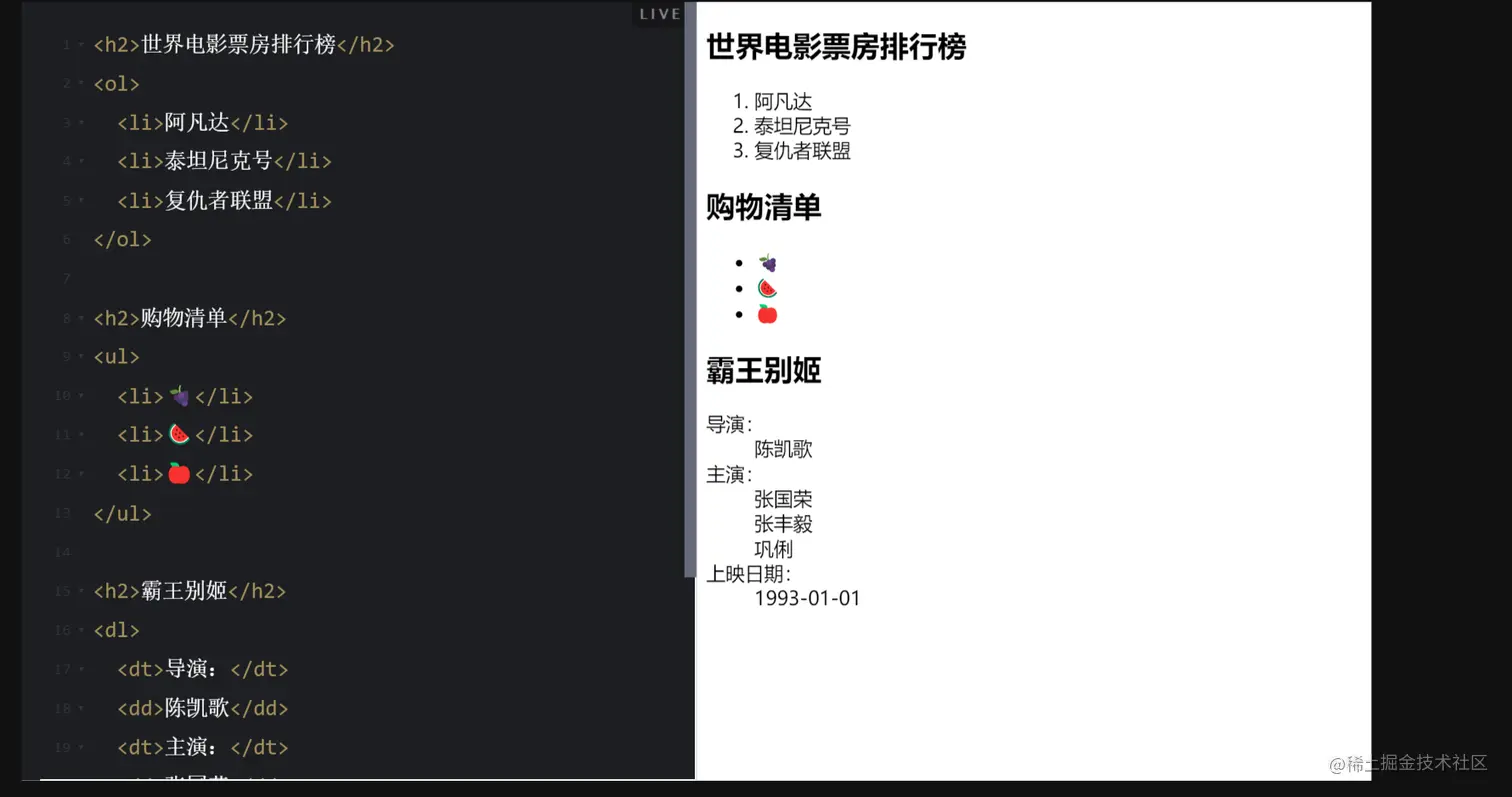Fold line 18 with the 陈凯歌 dd tag

point(81,709)
